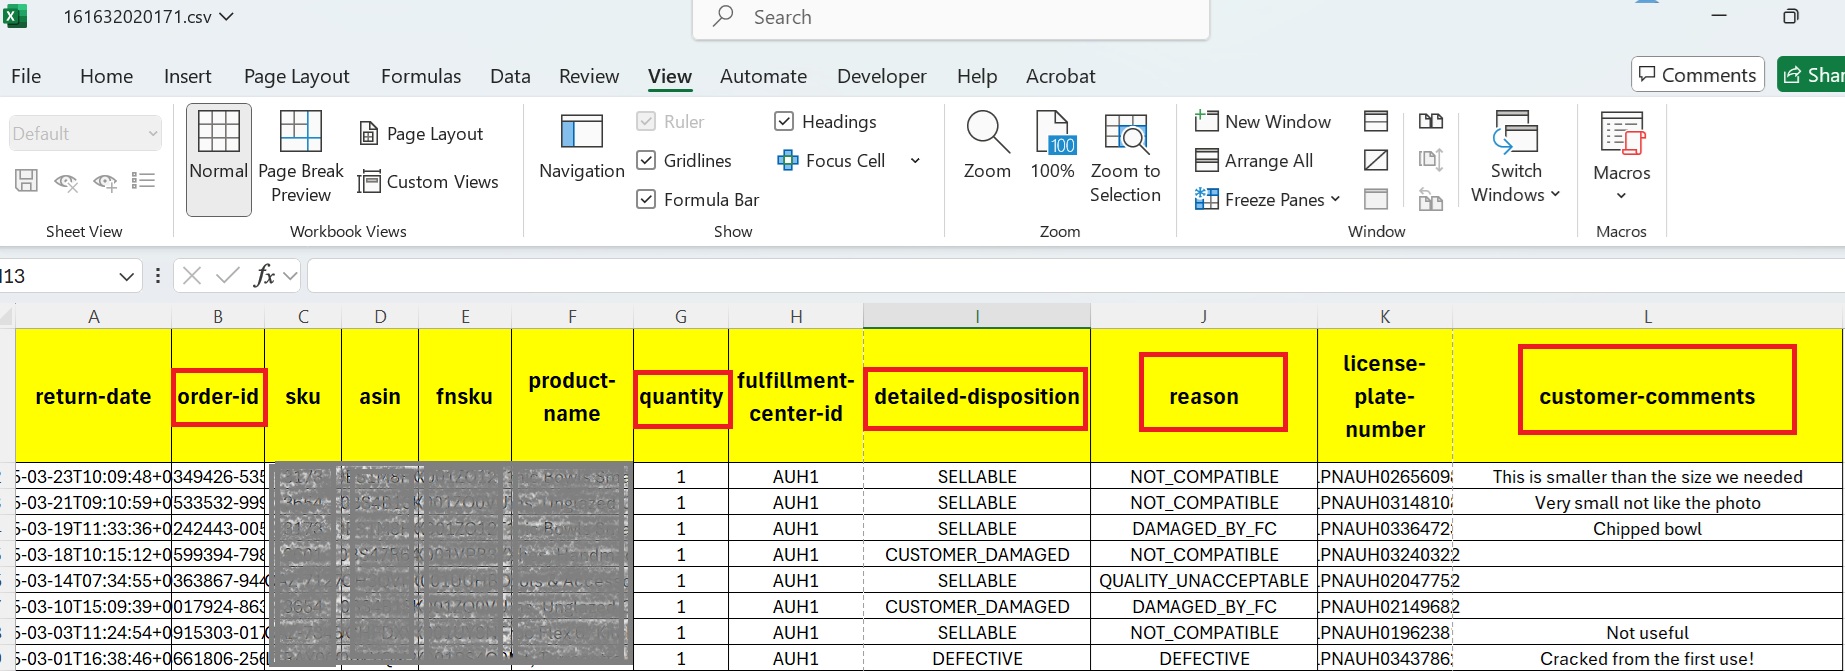Click Hide window icon
1845x671 pixels.
point(1376,160)
